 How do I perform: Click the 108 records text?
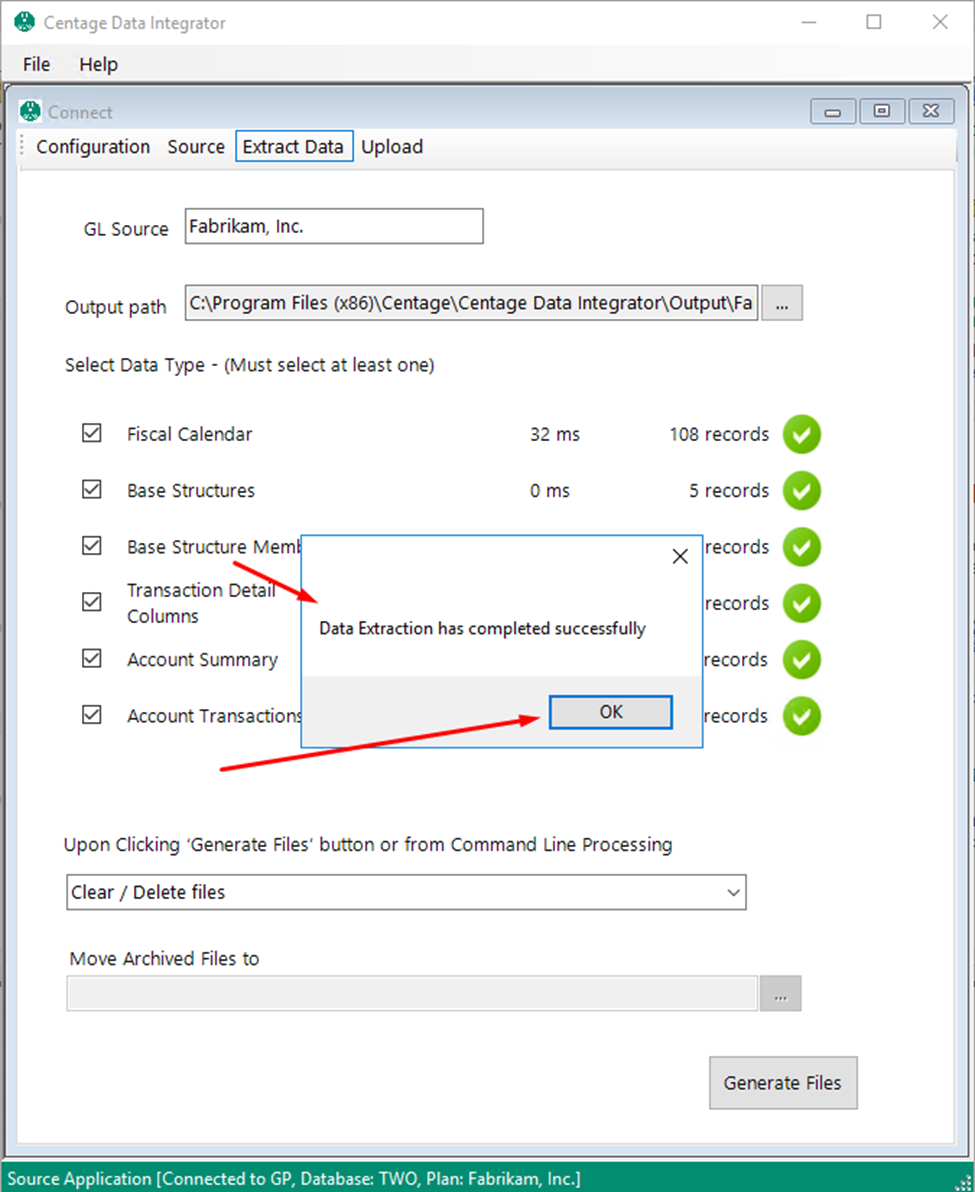(719, 434)
